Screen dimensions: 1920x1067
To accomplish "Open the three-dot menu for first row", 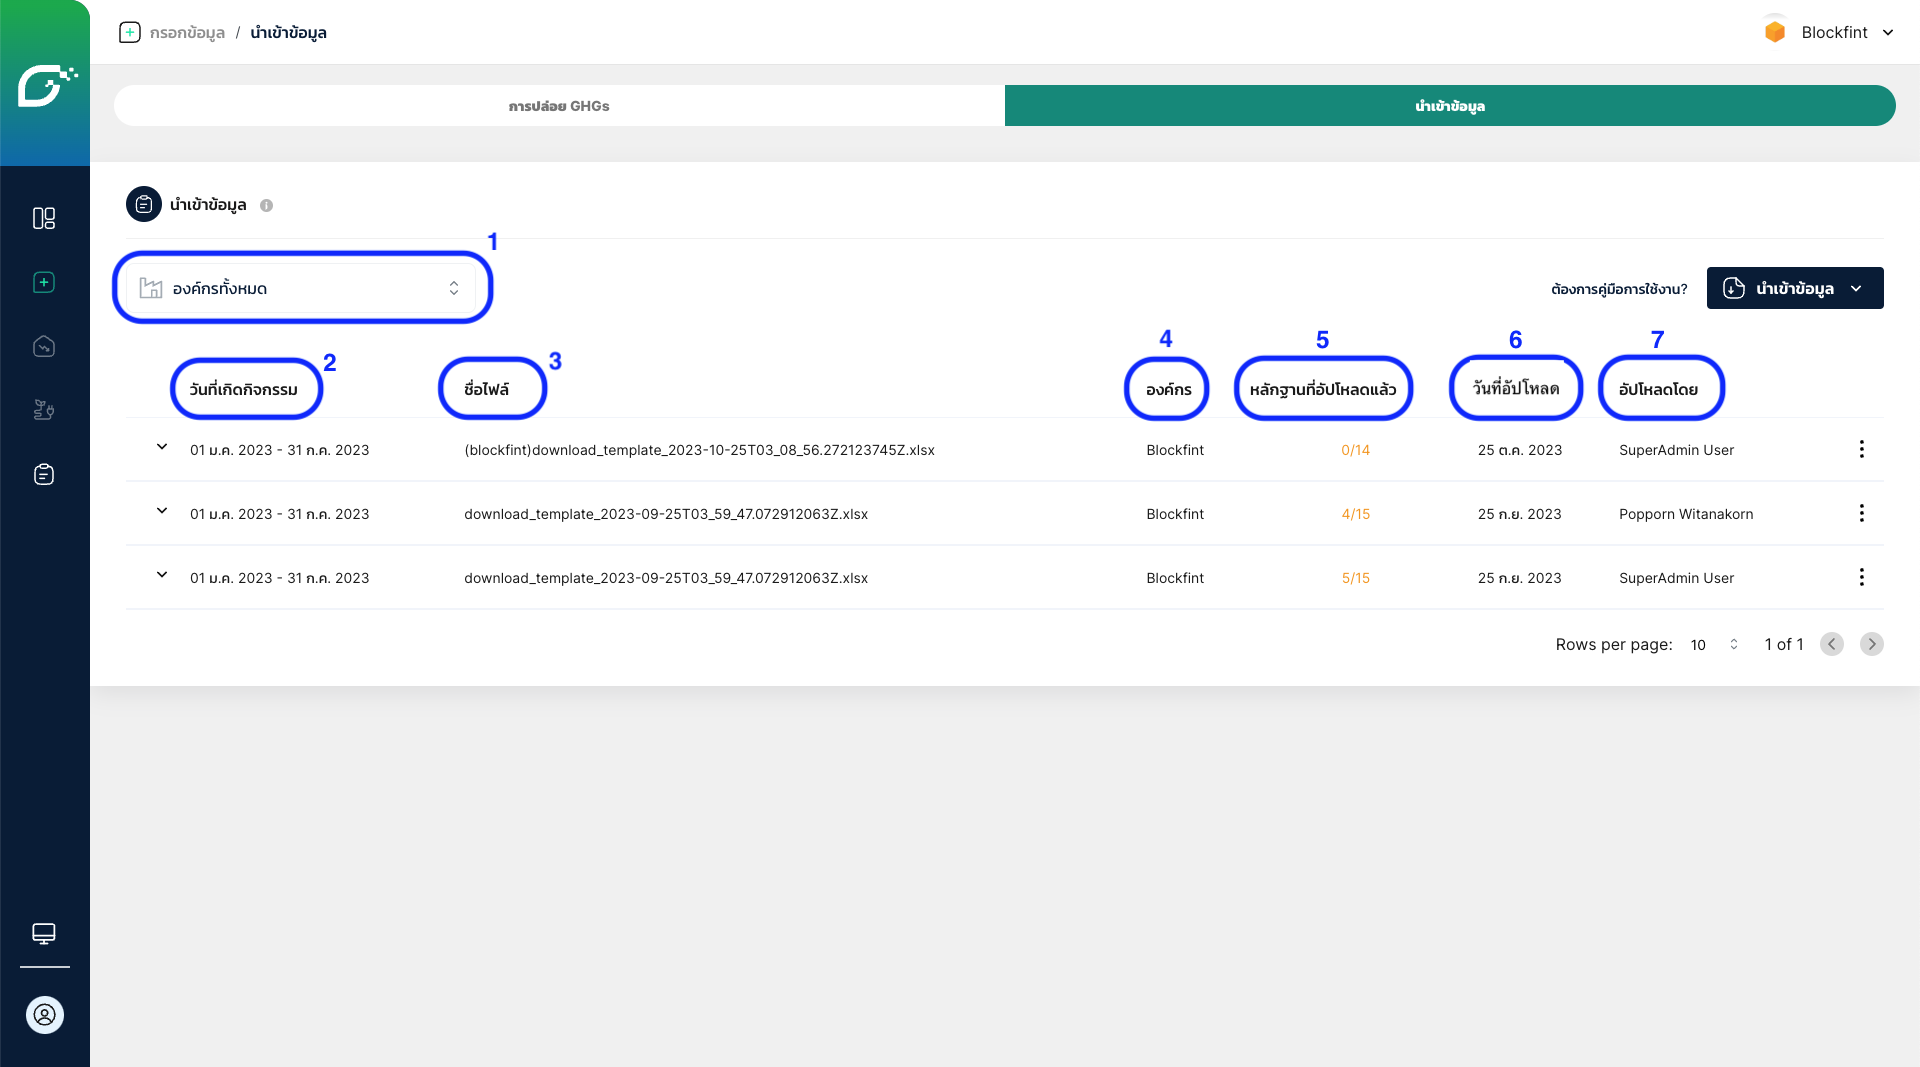I will click(1861, 449).
